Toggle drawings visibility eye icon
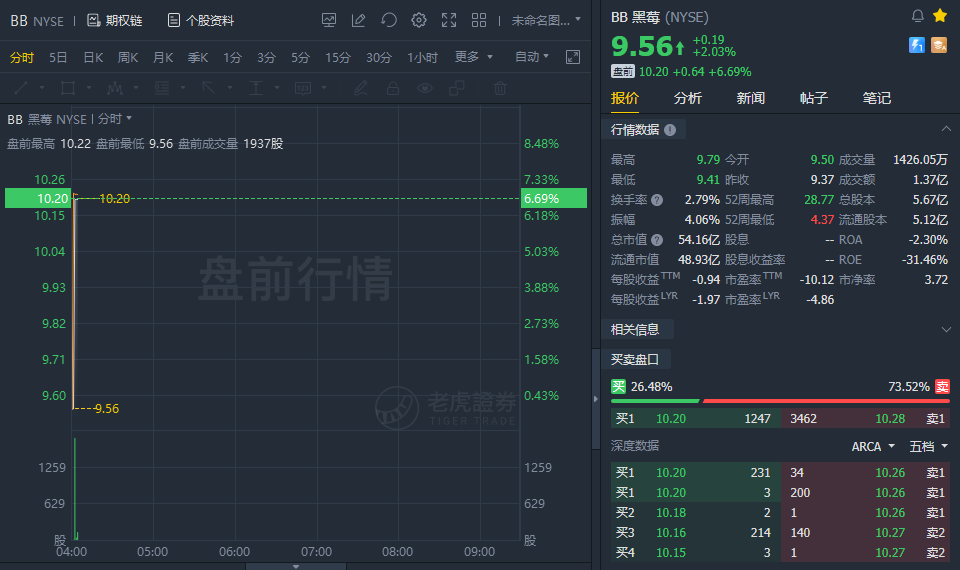This screenshot has width=960, height=570. pos(425,88)
